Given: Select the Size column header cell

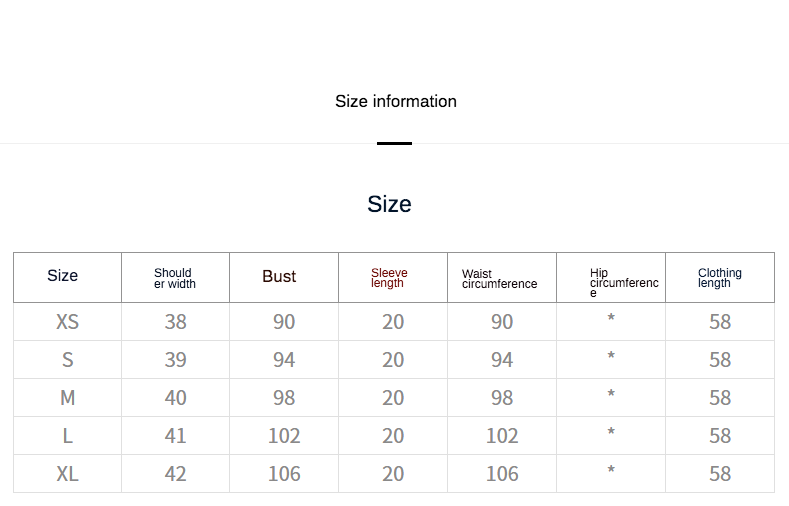Looking at the screenshot, I should coord(62,276).
